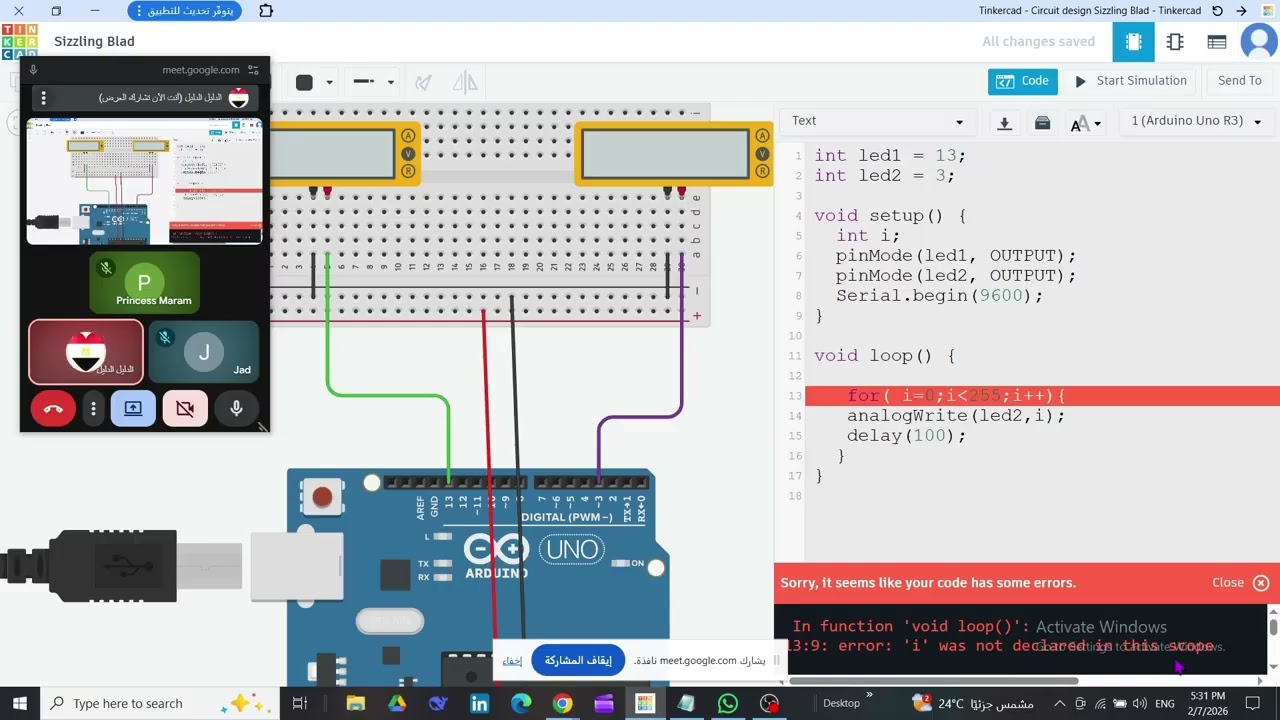Open the Send To dialog
The width and height of the screenshot is (1280, 720).
click(1239, 81)
